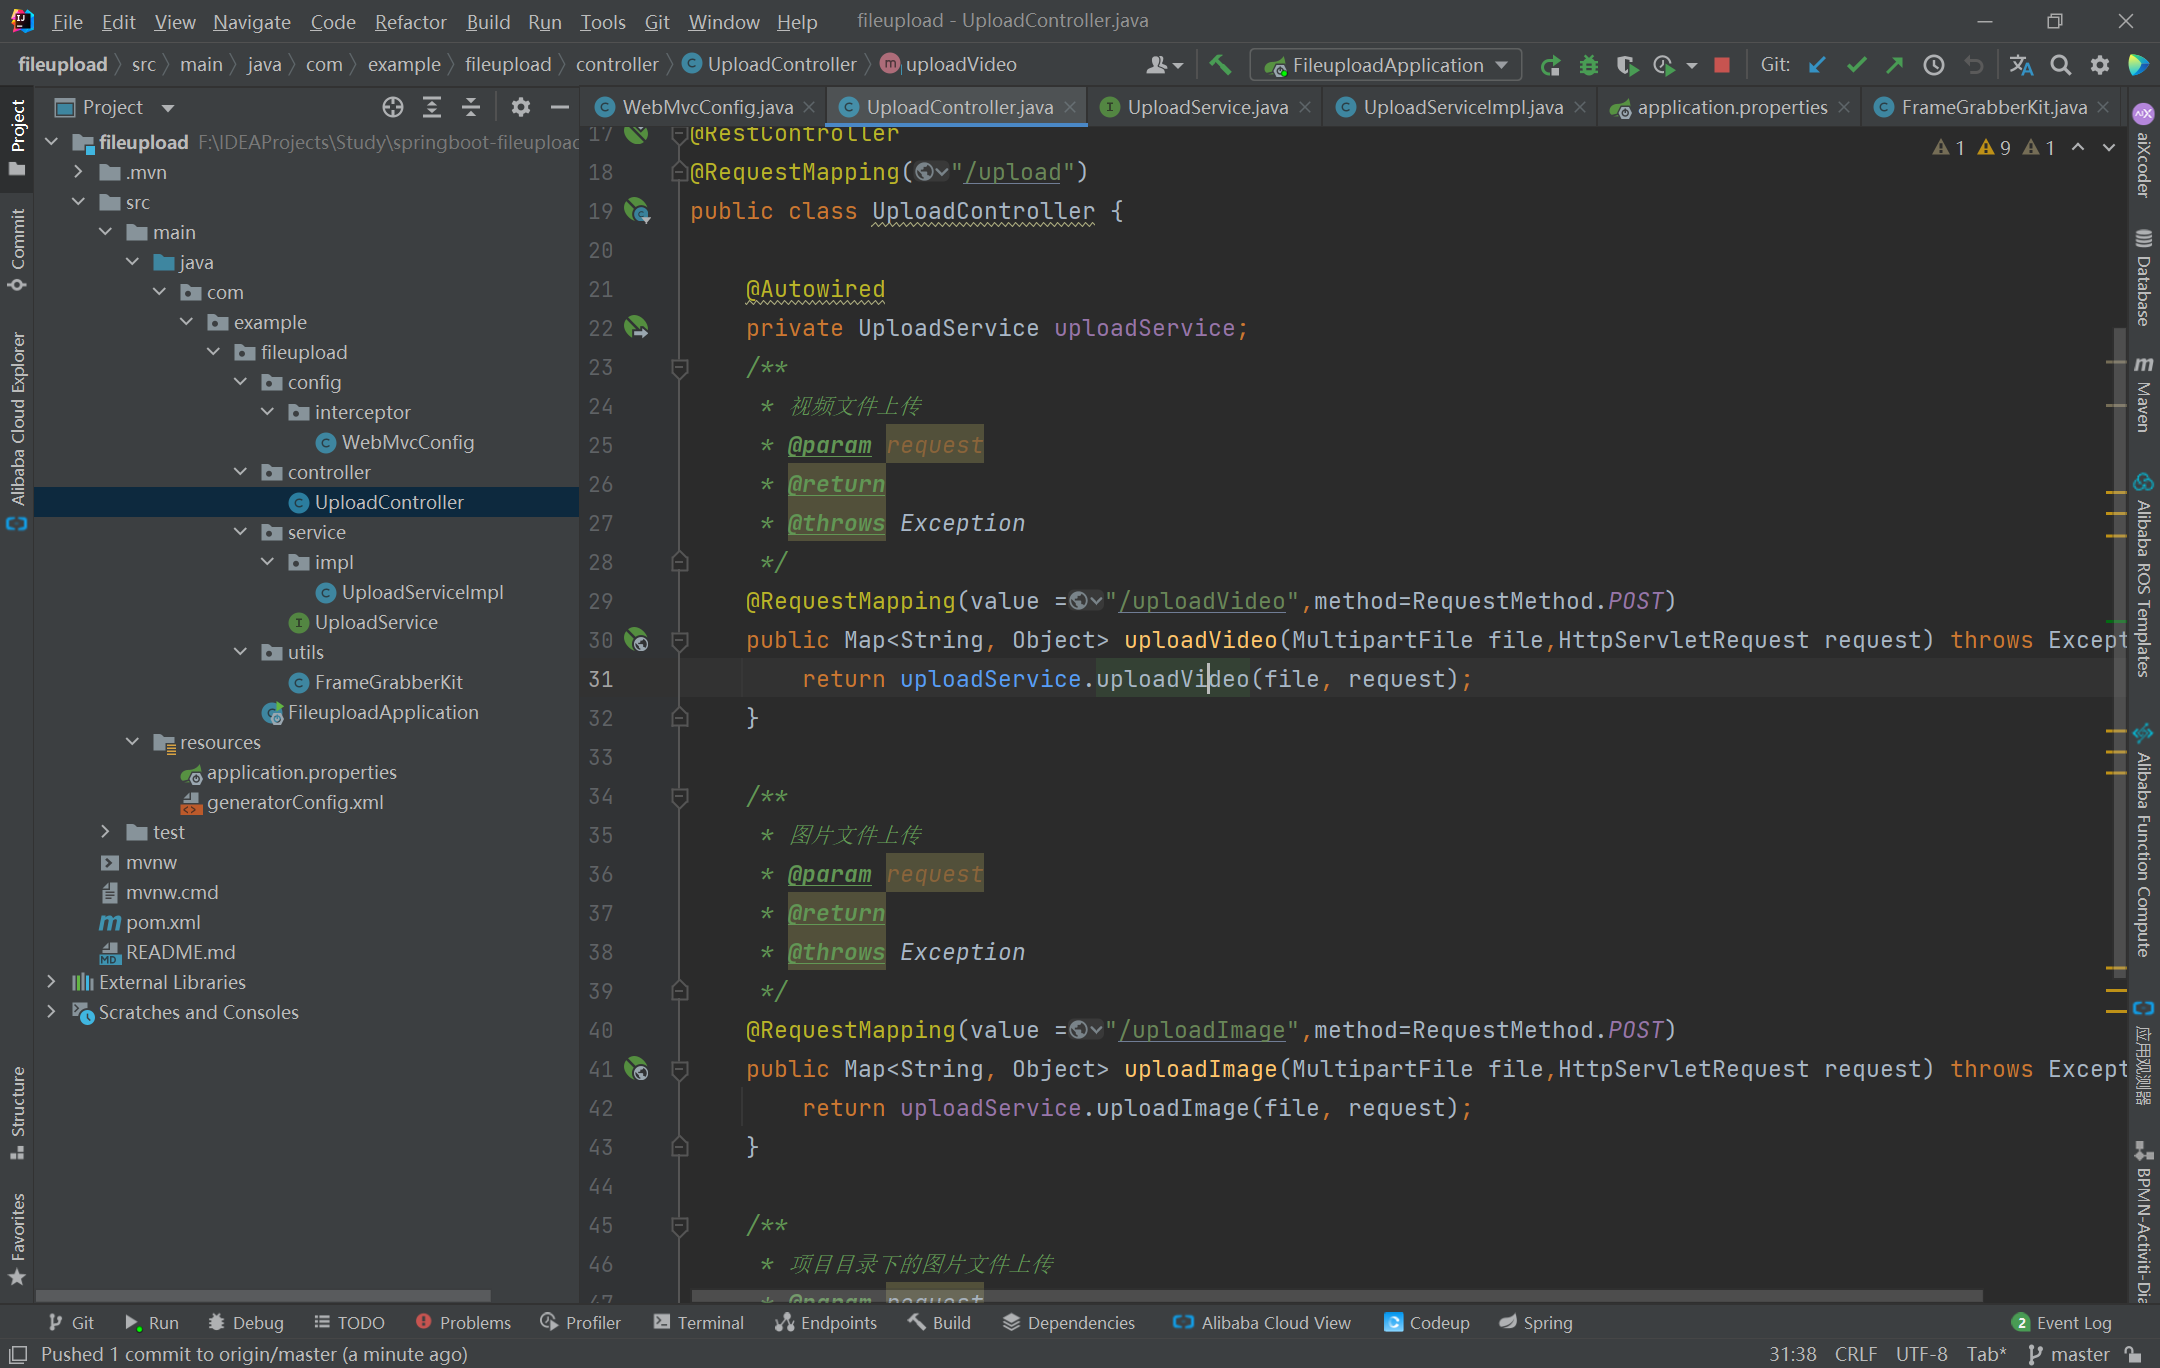Collapse all in Project panel

[x=471, y=107]
